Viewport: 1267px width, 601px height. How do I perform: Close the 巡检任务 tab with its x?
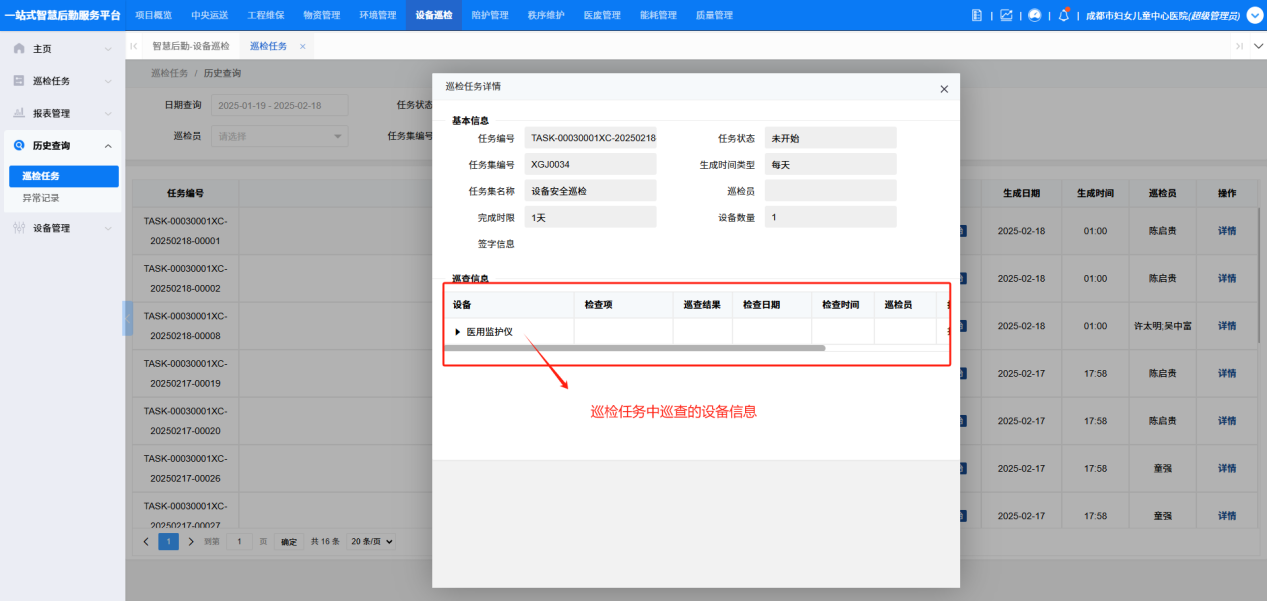(303, 46)
